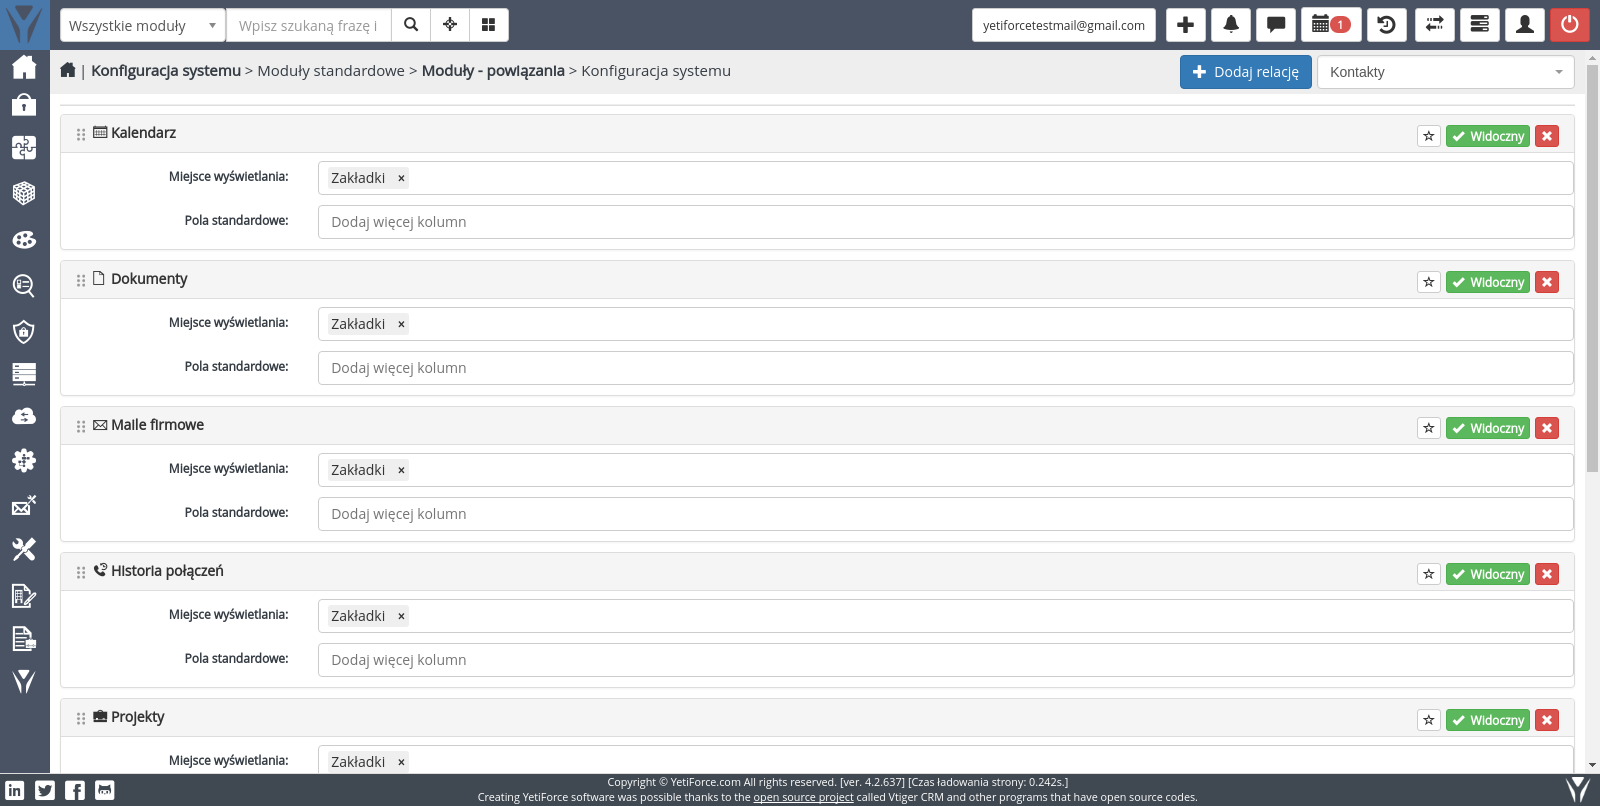Click the breadcrumb home icon

(x=68, y=70)
